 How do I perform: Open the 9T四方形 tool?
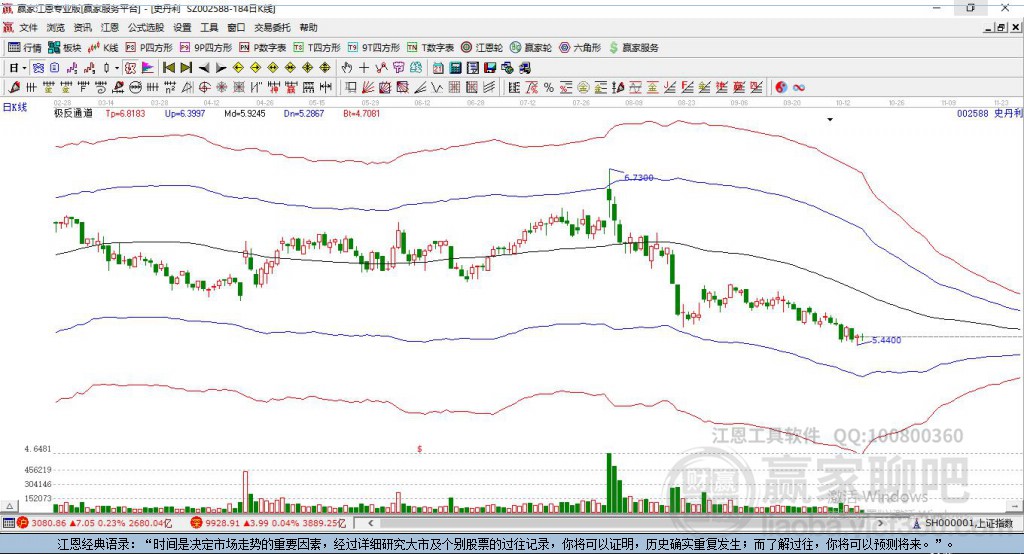(374, 48)
